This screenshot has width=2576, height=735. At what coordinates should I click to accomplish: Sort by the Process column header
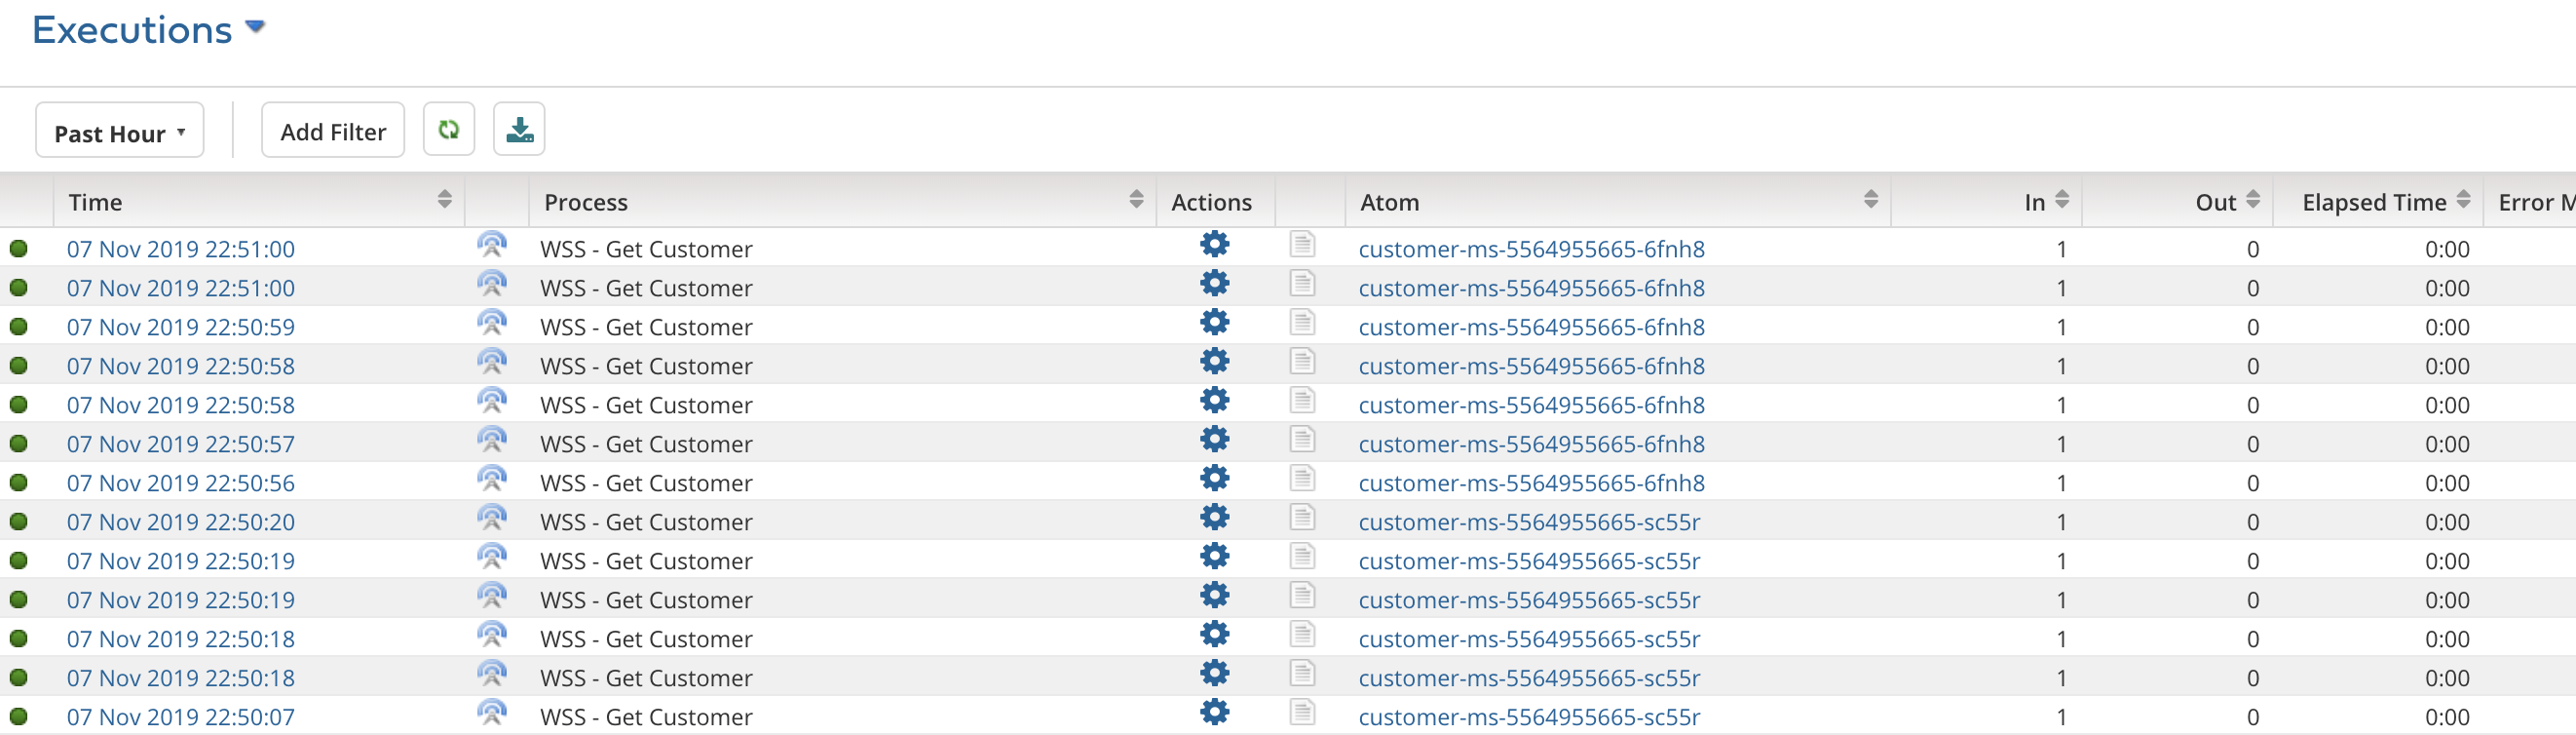[1135, 200]
